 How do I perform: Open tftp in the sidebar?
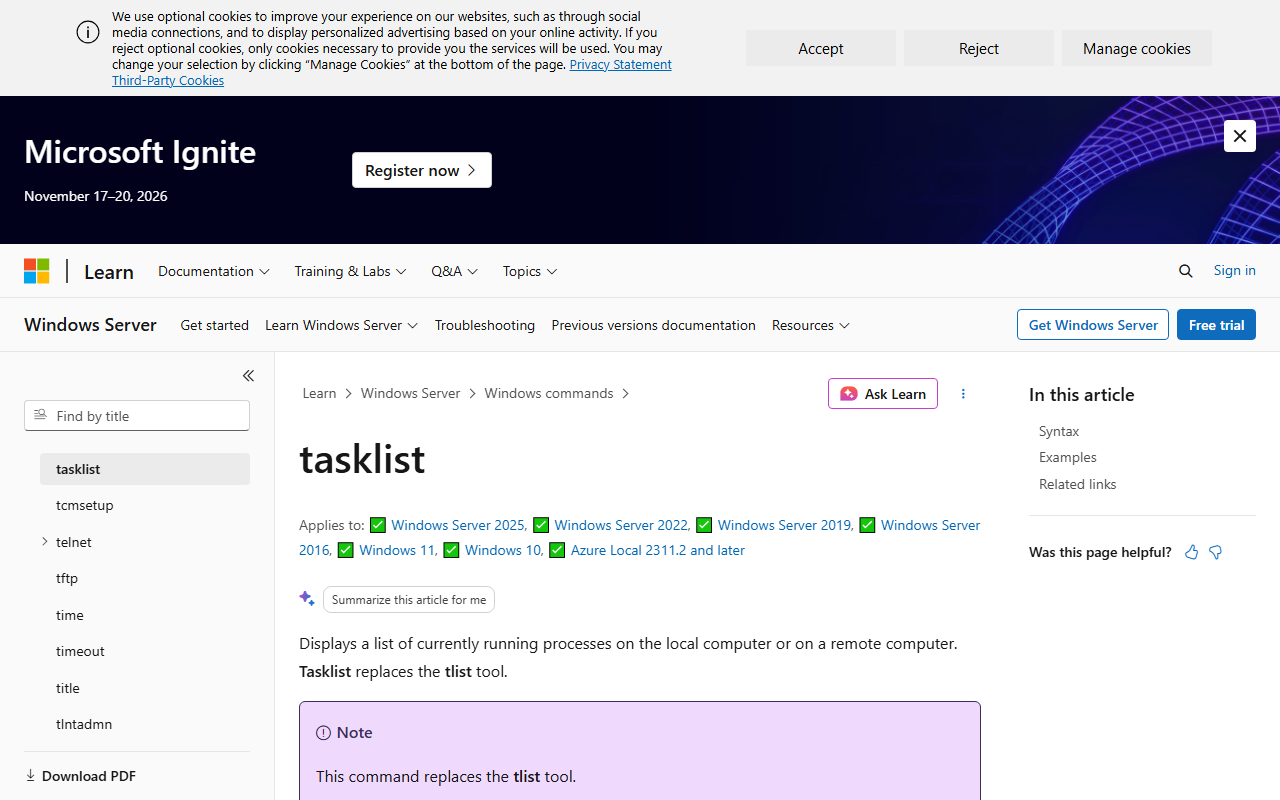[x=145, y=578]
